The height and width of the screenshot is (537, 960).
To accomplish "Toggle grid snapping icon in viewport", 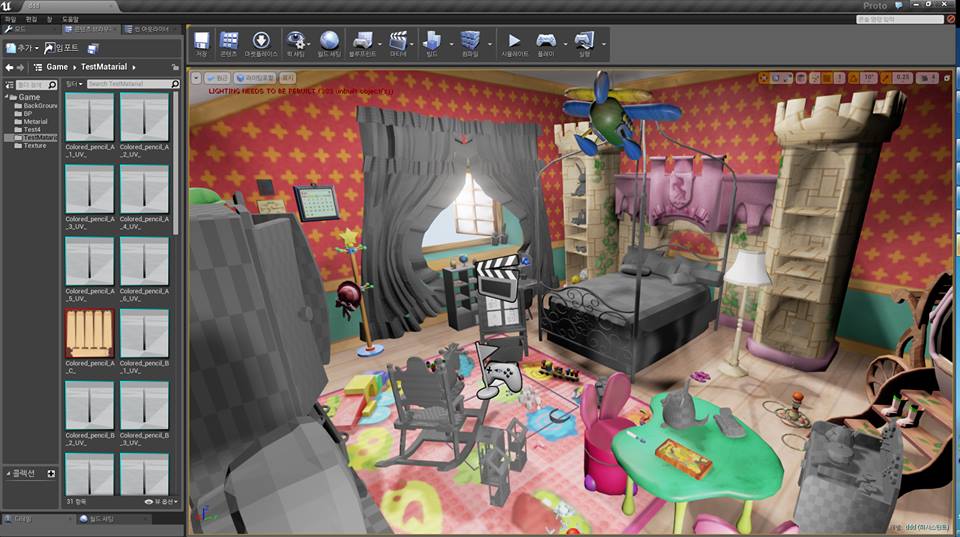I will pos(828,78).
